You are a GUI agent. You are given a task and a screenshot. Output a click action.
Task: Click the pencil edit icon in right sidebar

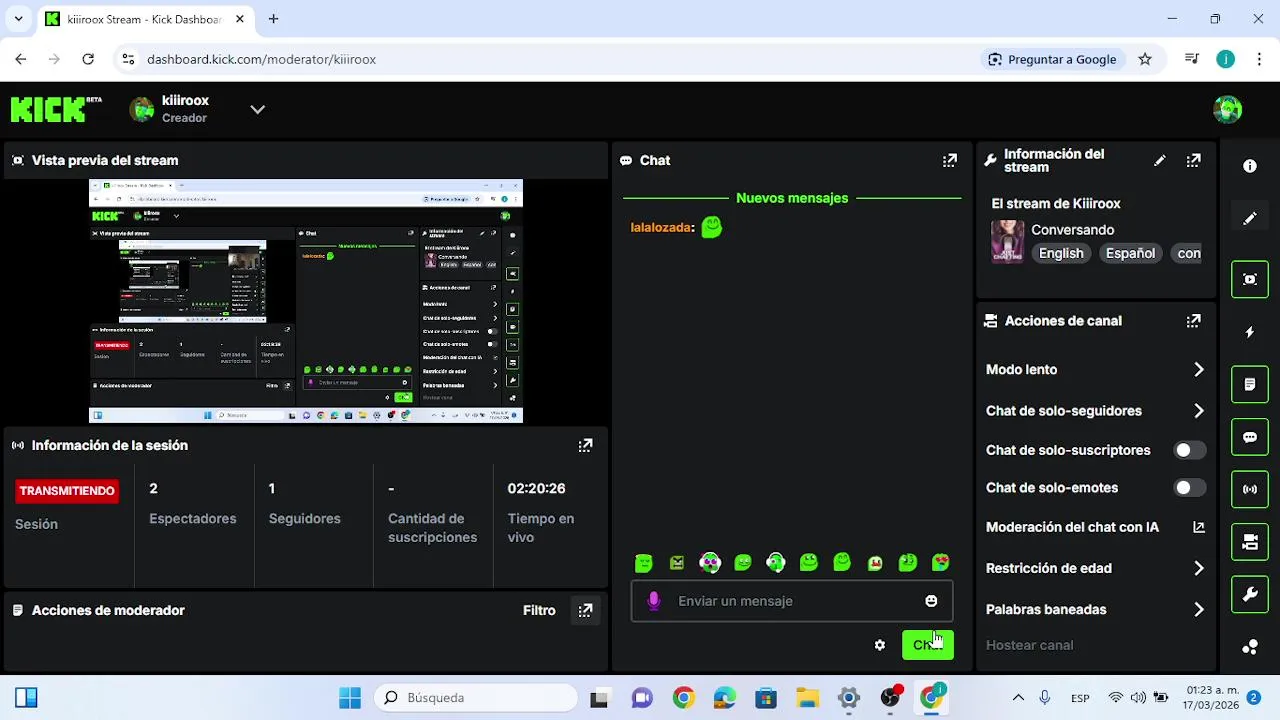pos(1250,219)
